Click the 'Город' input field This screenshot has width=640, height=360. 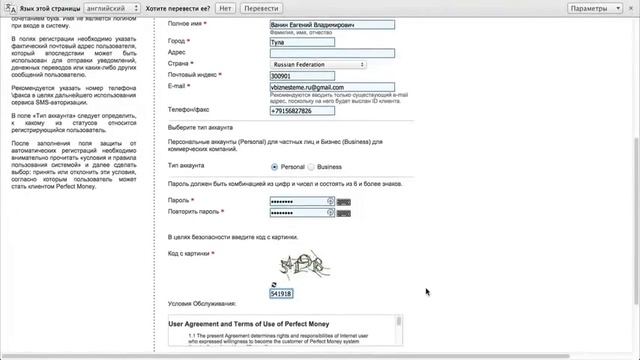tap(302, 42)
